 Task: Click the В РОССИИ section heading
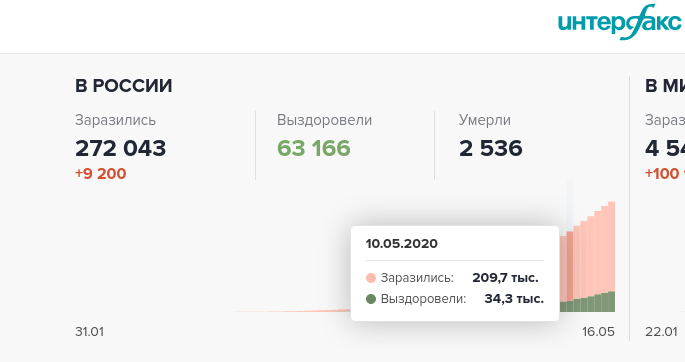pos(124,86)
